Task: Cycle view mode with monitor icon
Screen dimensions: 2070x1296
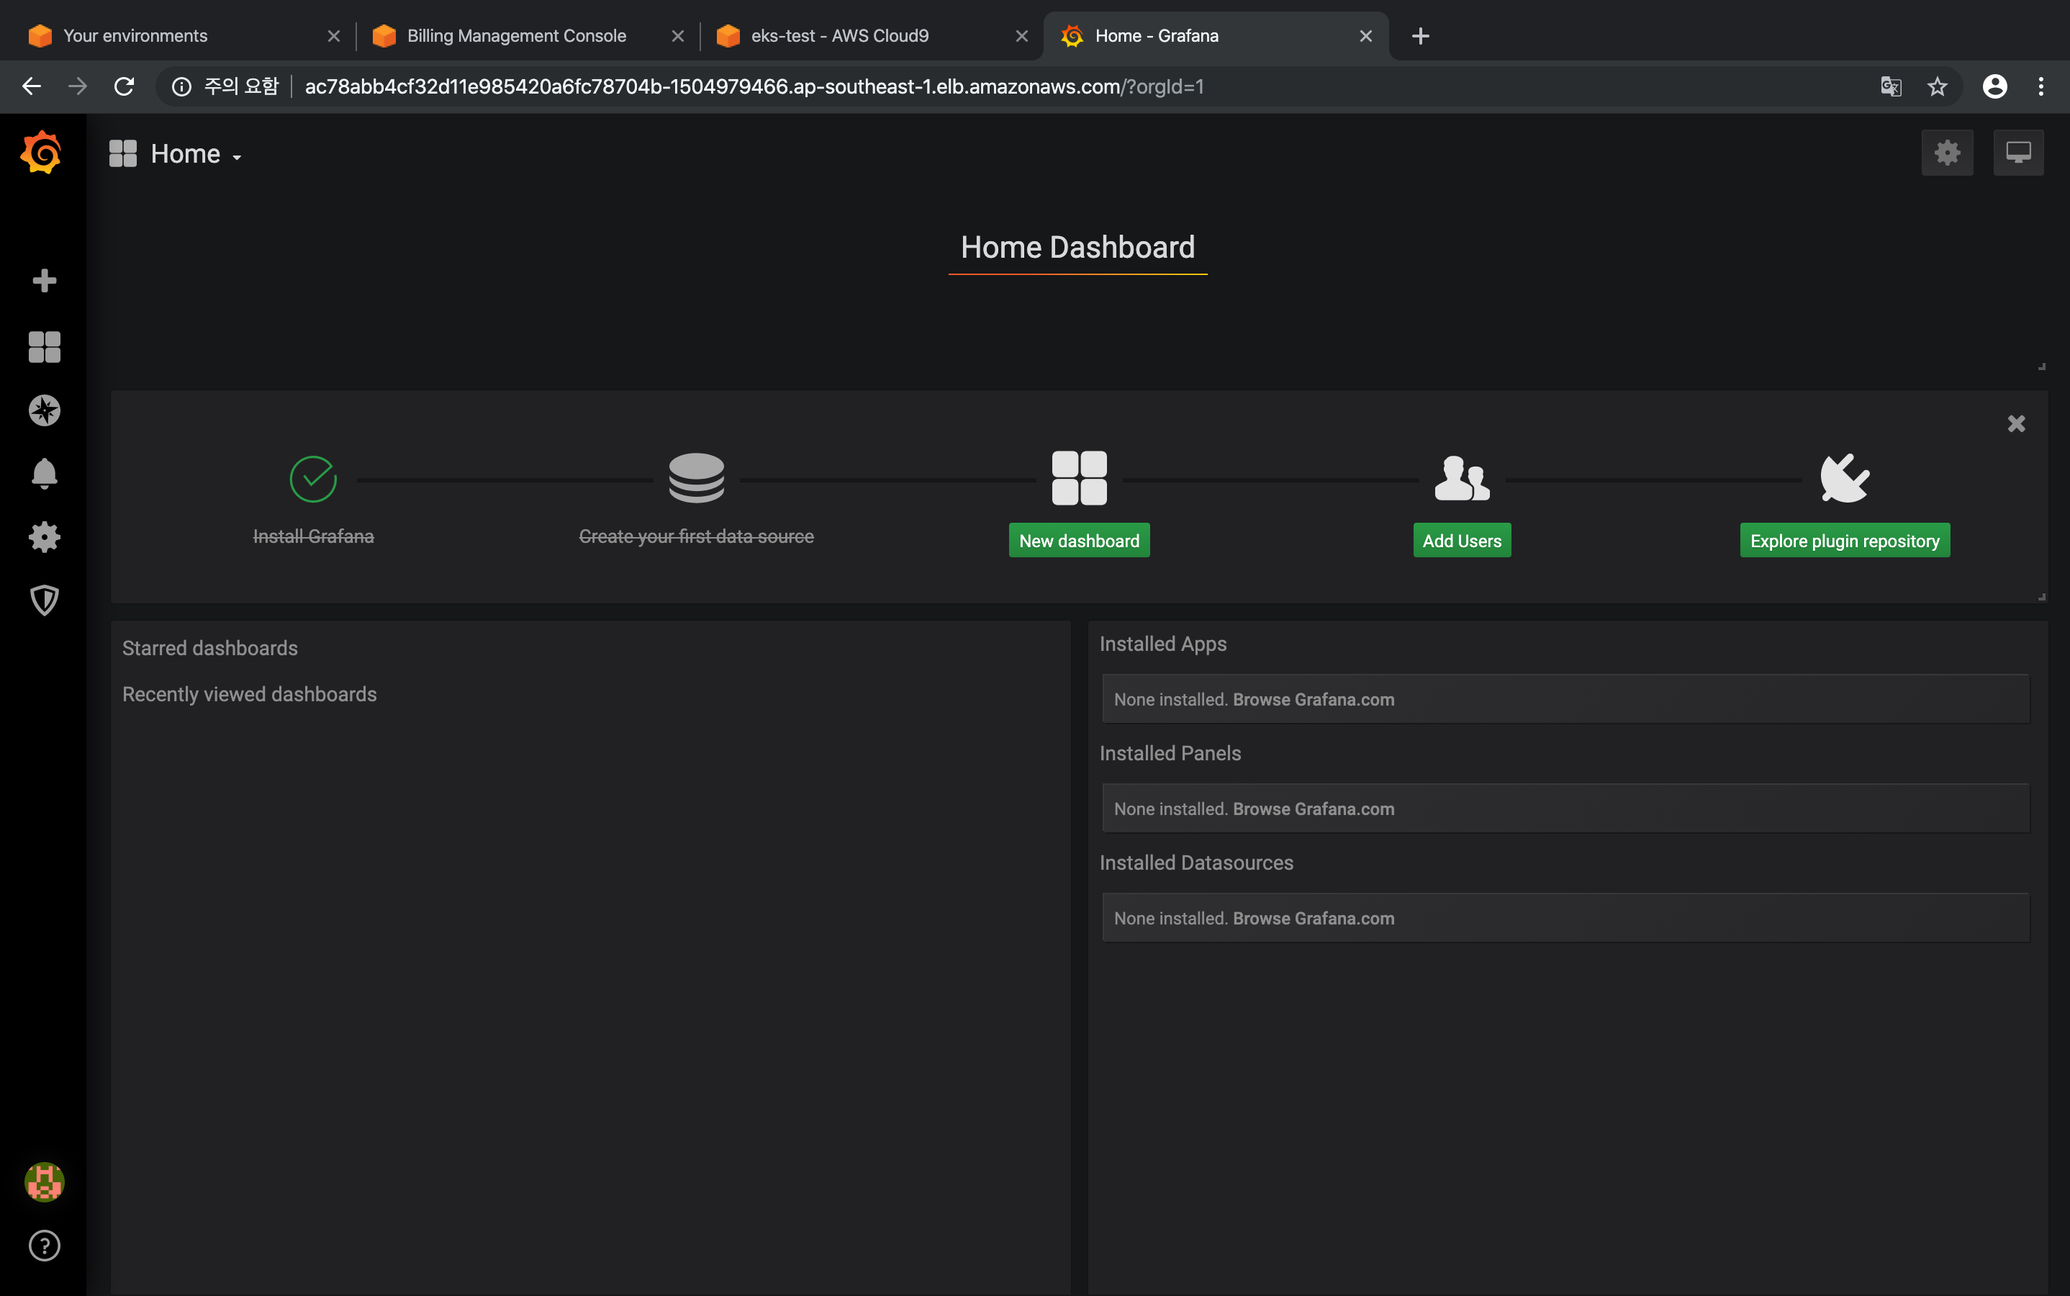Action: 2018,153
